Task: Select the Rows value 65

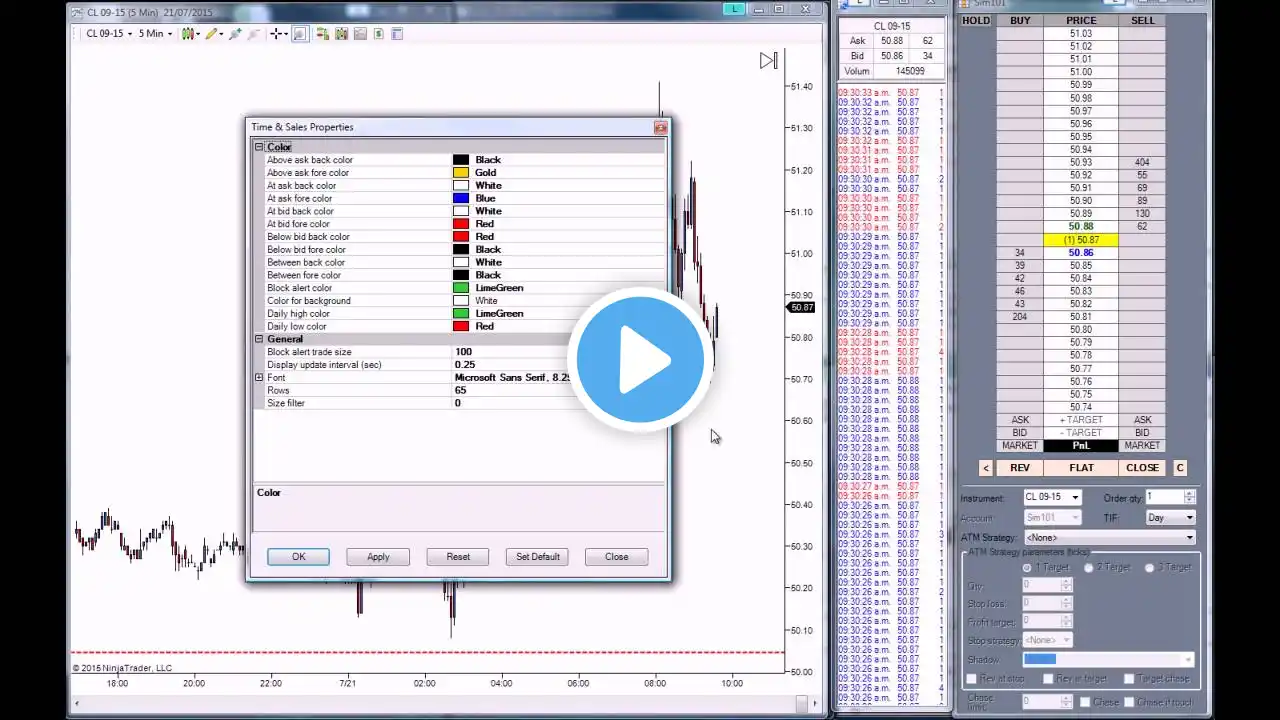Action: coord(461,390)
